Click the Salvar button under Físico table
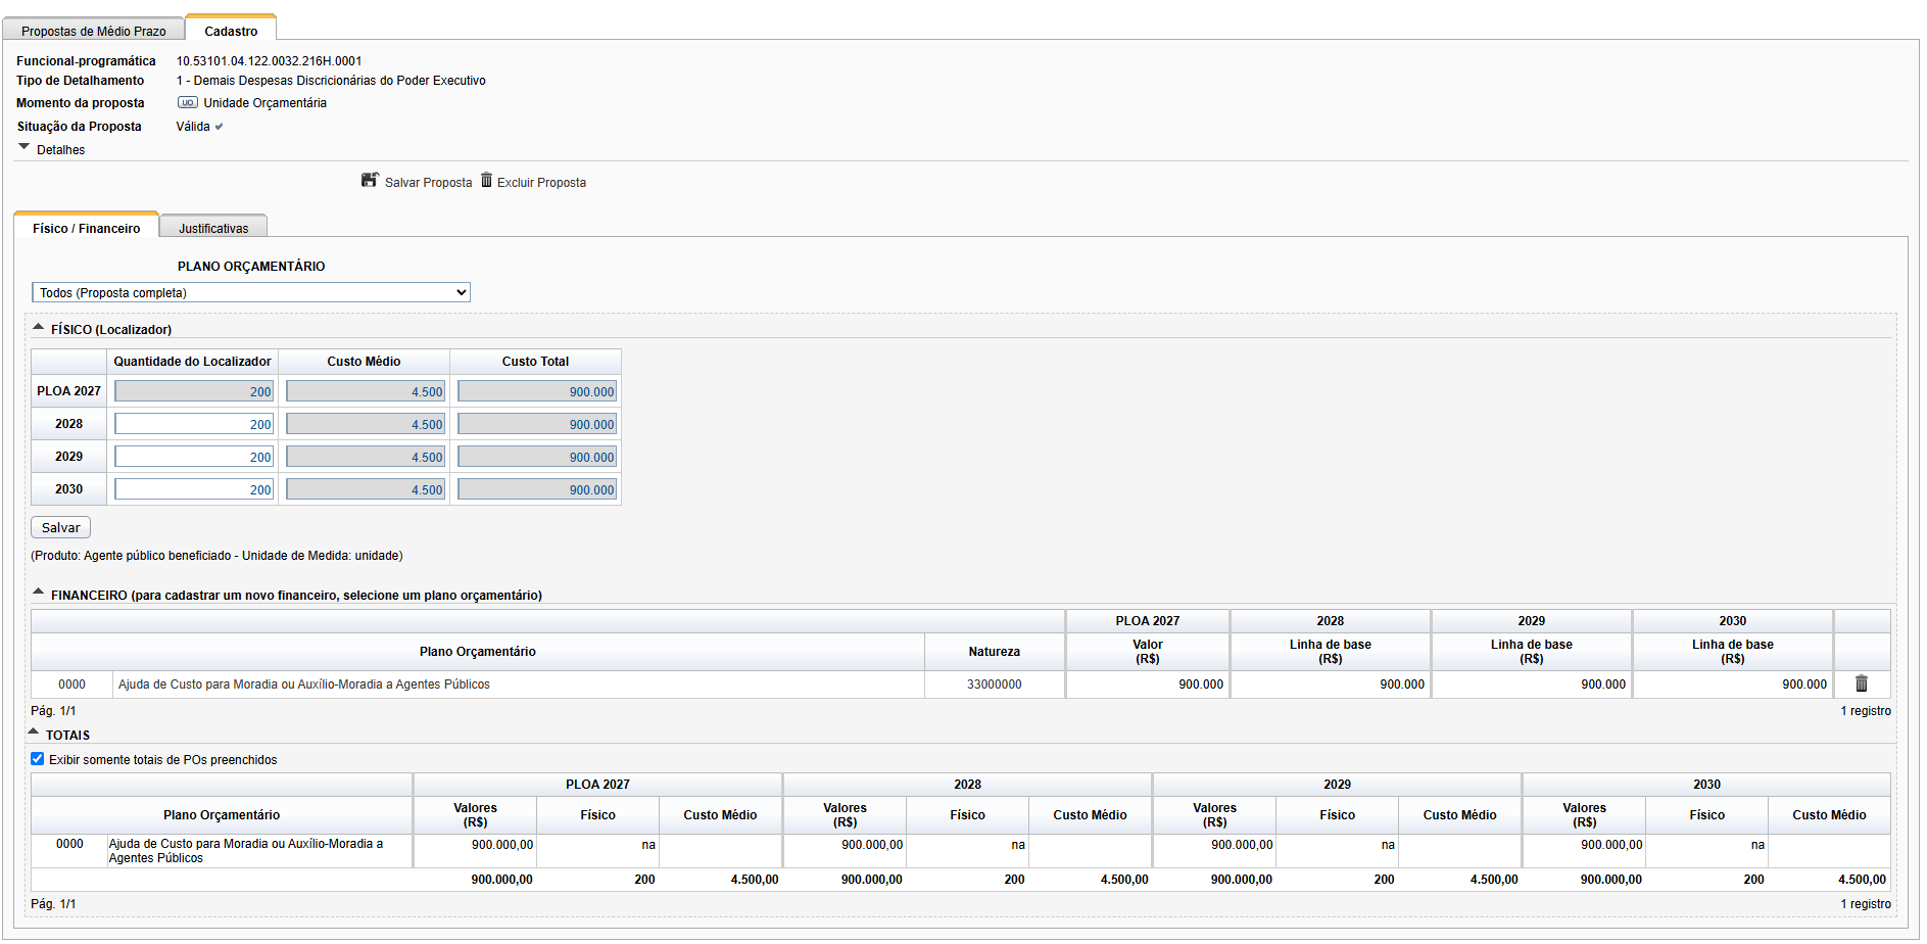Image resolution: width=1927 pixels, height=944 pixels. click(61, 527)
